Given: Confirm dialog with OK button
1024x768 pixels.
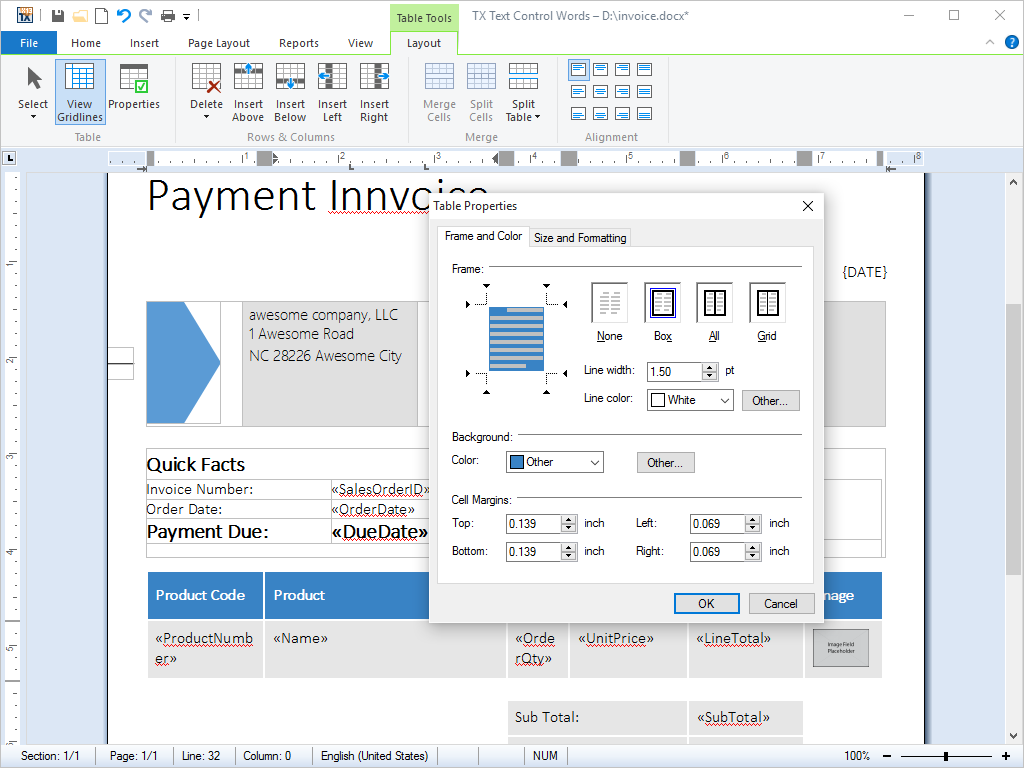Looking at the screenshot, I should 706,603.
